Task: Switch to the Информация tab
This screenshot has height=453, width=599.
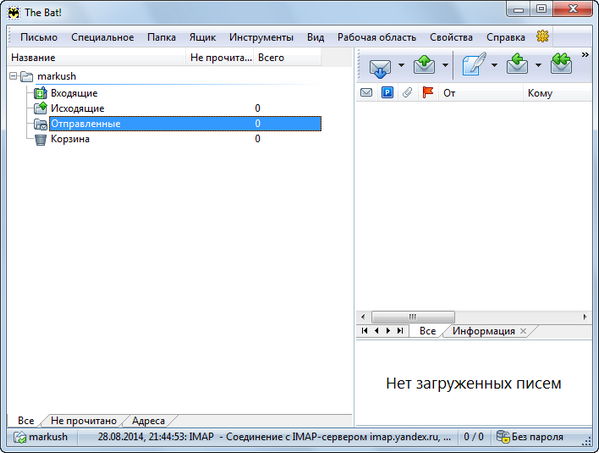Action: [484, 331]
